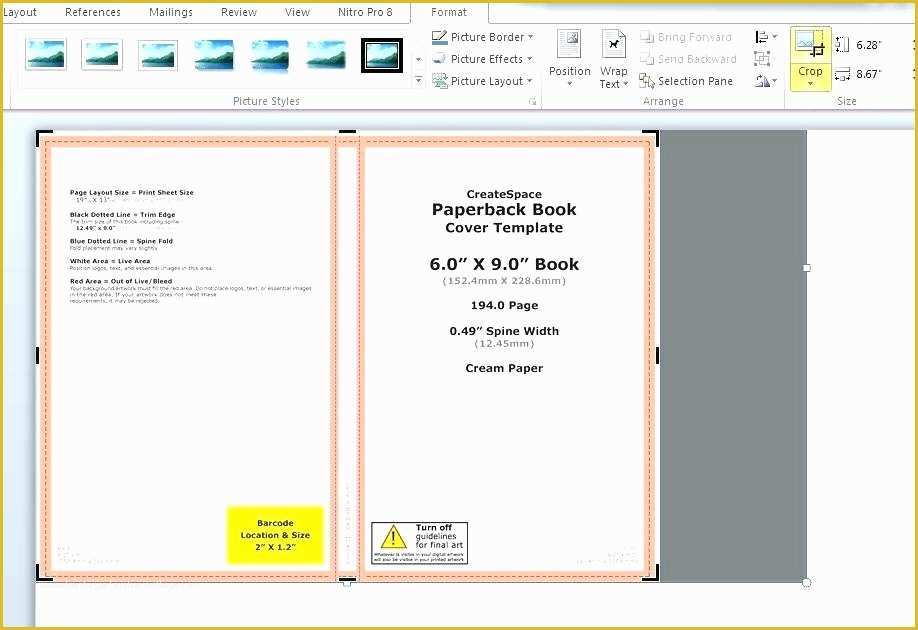This screenshot has height=630, width=918.
Task: Open the Rotate objects menu icon
Action: (766, 81)
